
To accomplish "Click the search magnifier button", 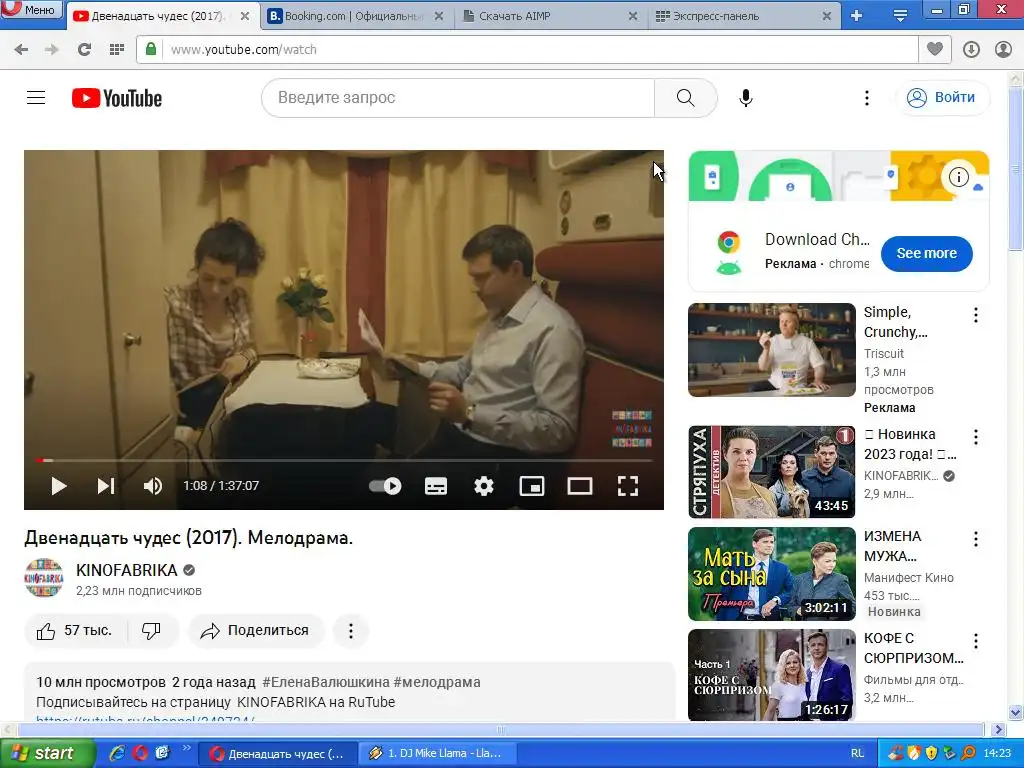I will [685, 98].
